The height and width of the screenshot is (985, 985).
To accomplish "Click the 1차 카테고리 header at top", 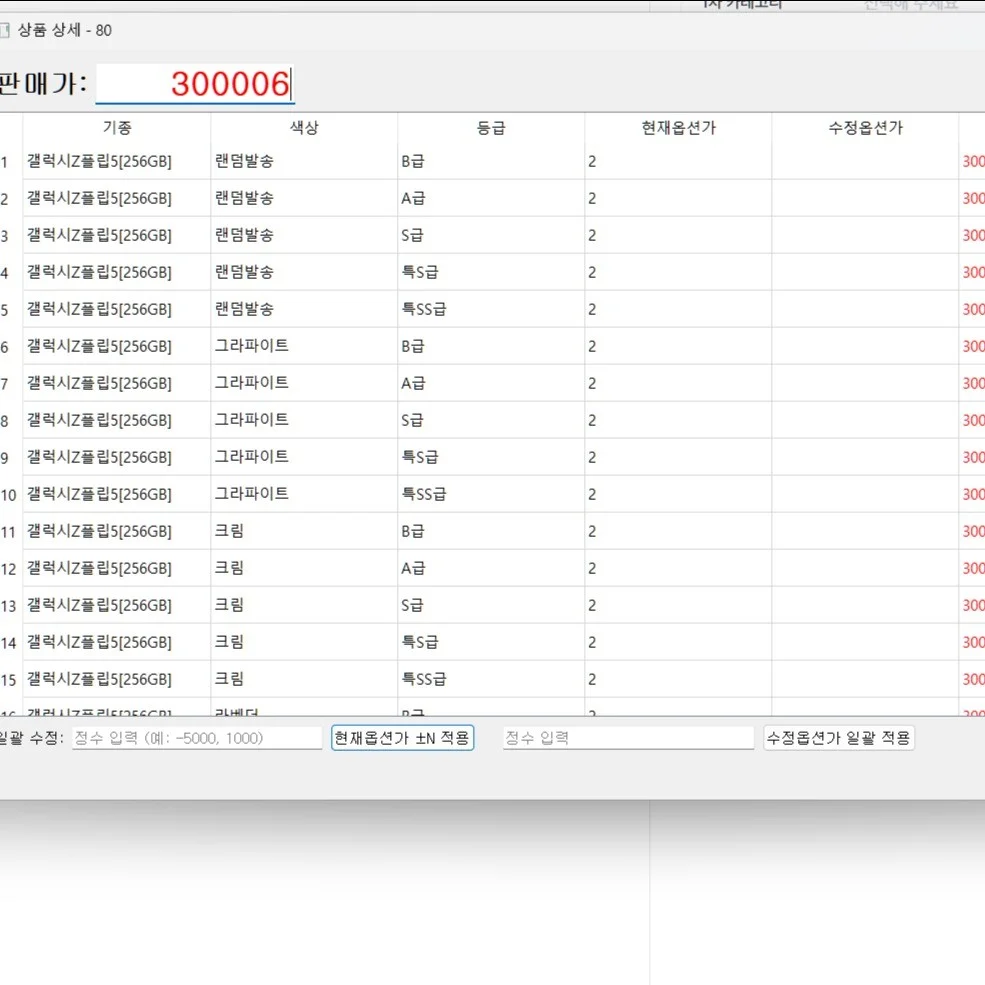I will 736,5.
